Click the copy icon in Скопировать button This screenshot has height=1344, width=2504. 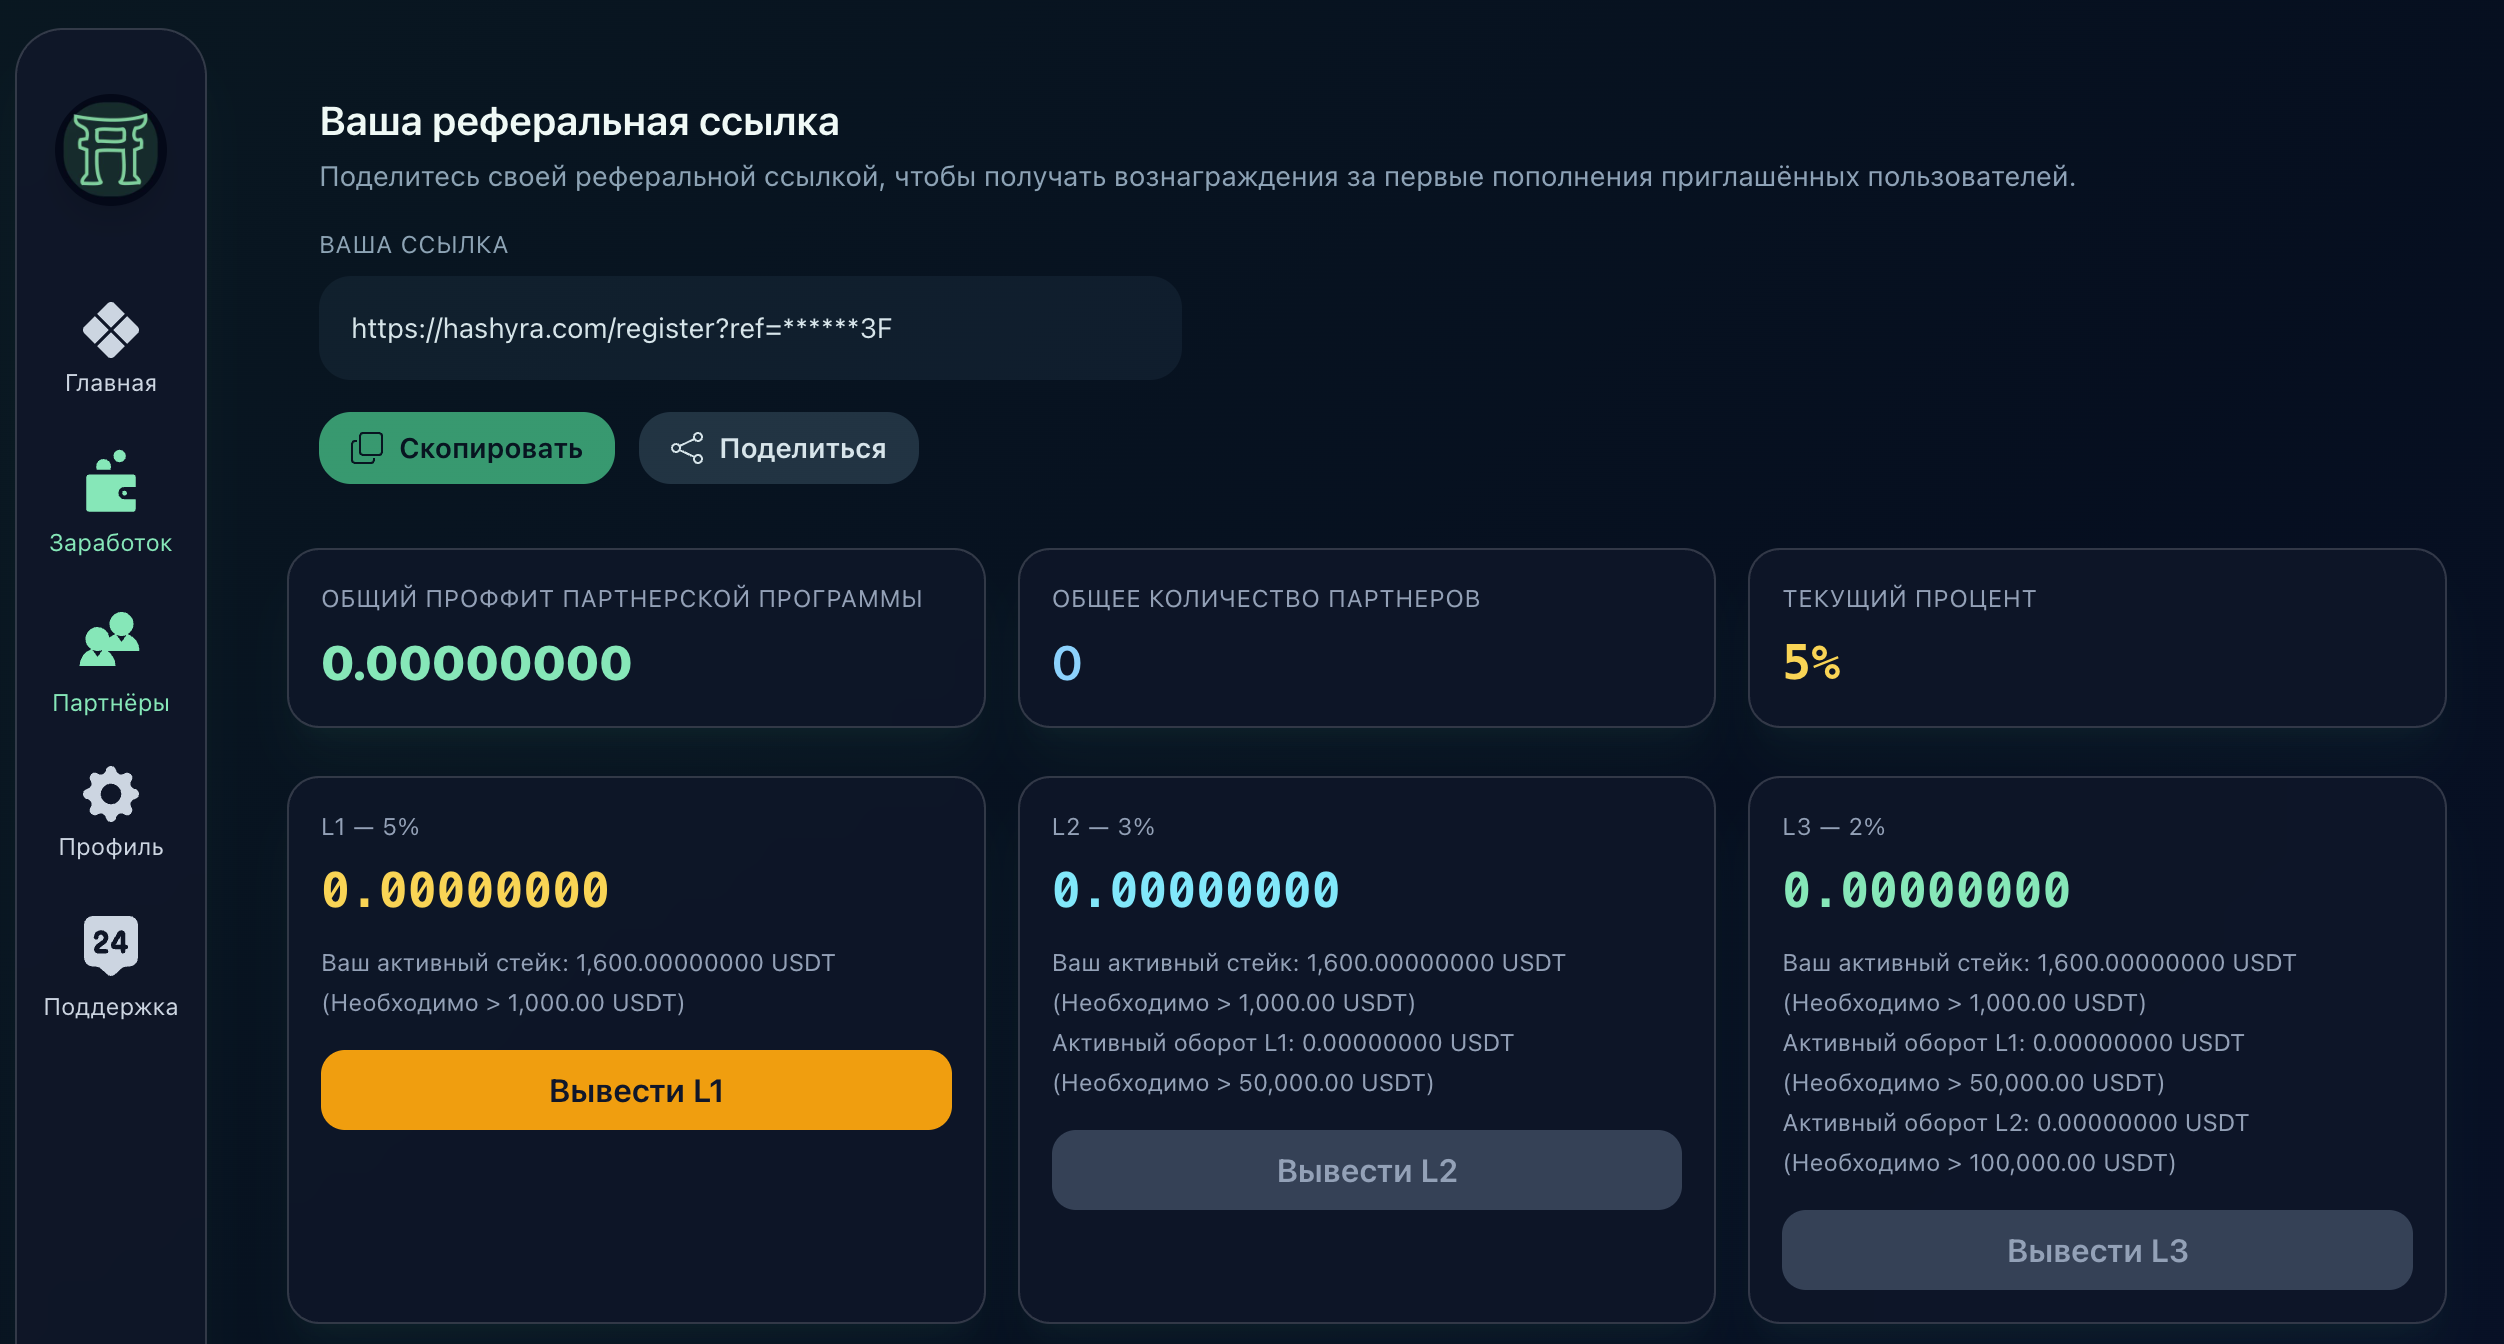367,448
